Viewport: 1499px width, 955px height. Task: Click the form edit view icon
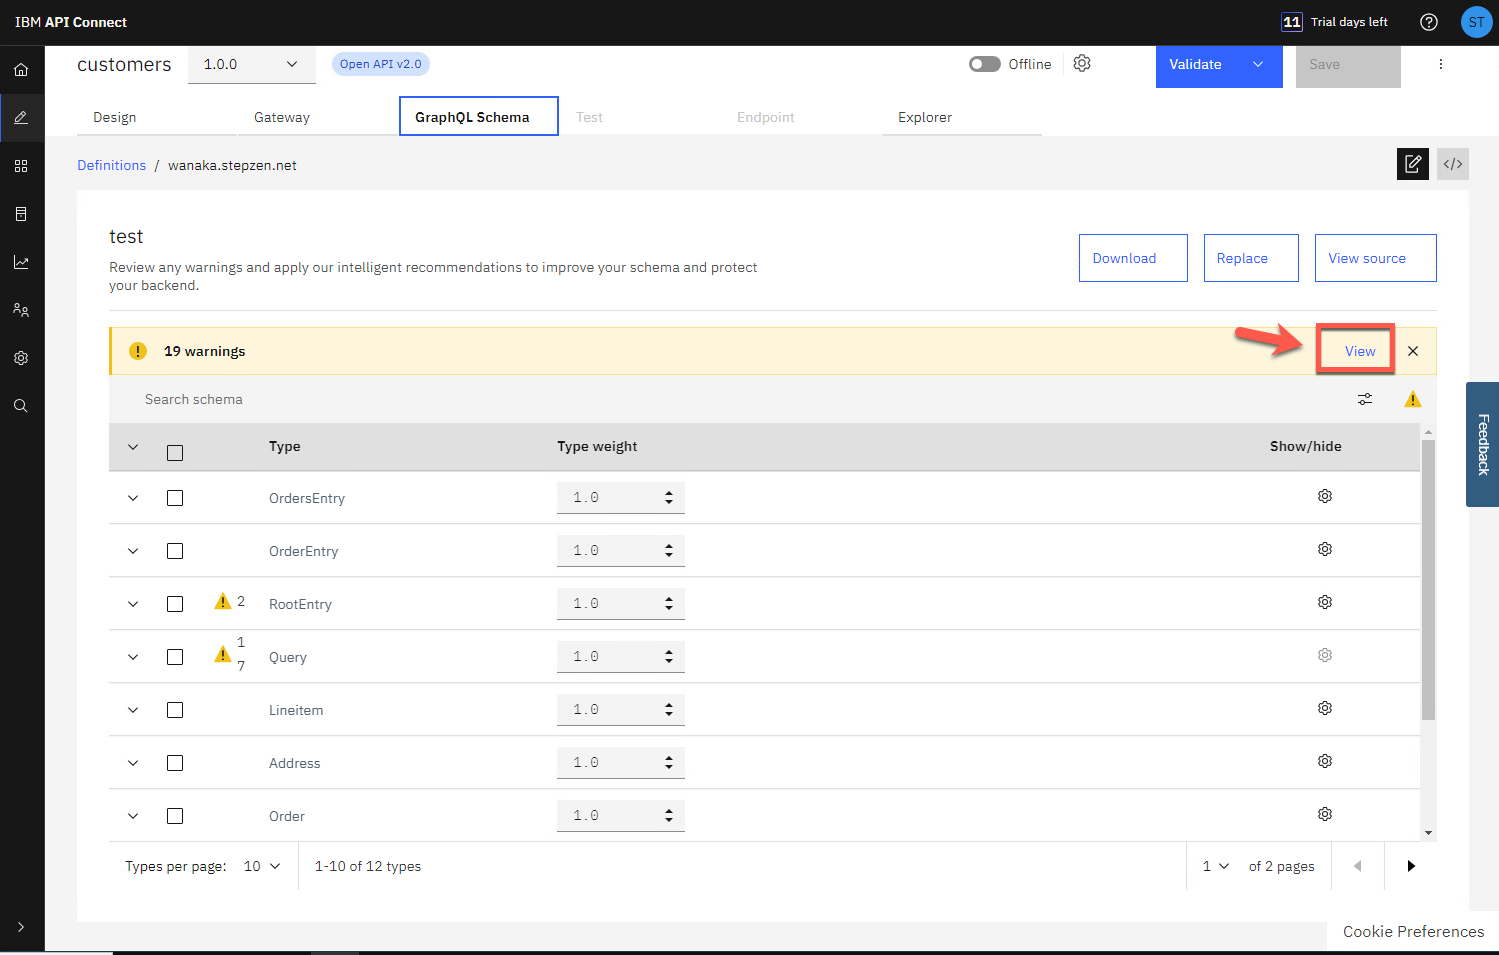pyautogui.click(x=1412, y=164)
